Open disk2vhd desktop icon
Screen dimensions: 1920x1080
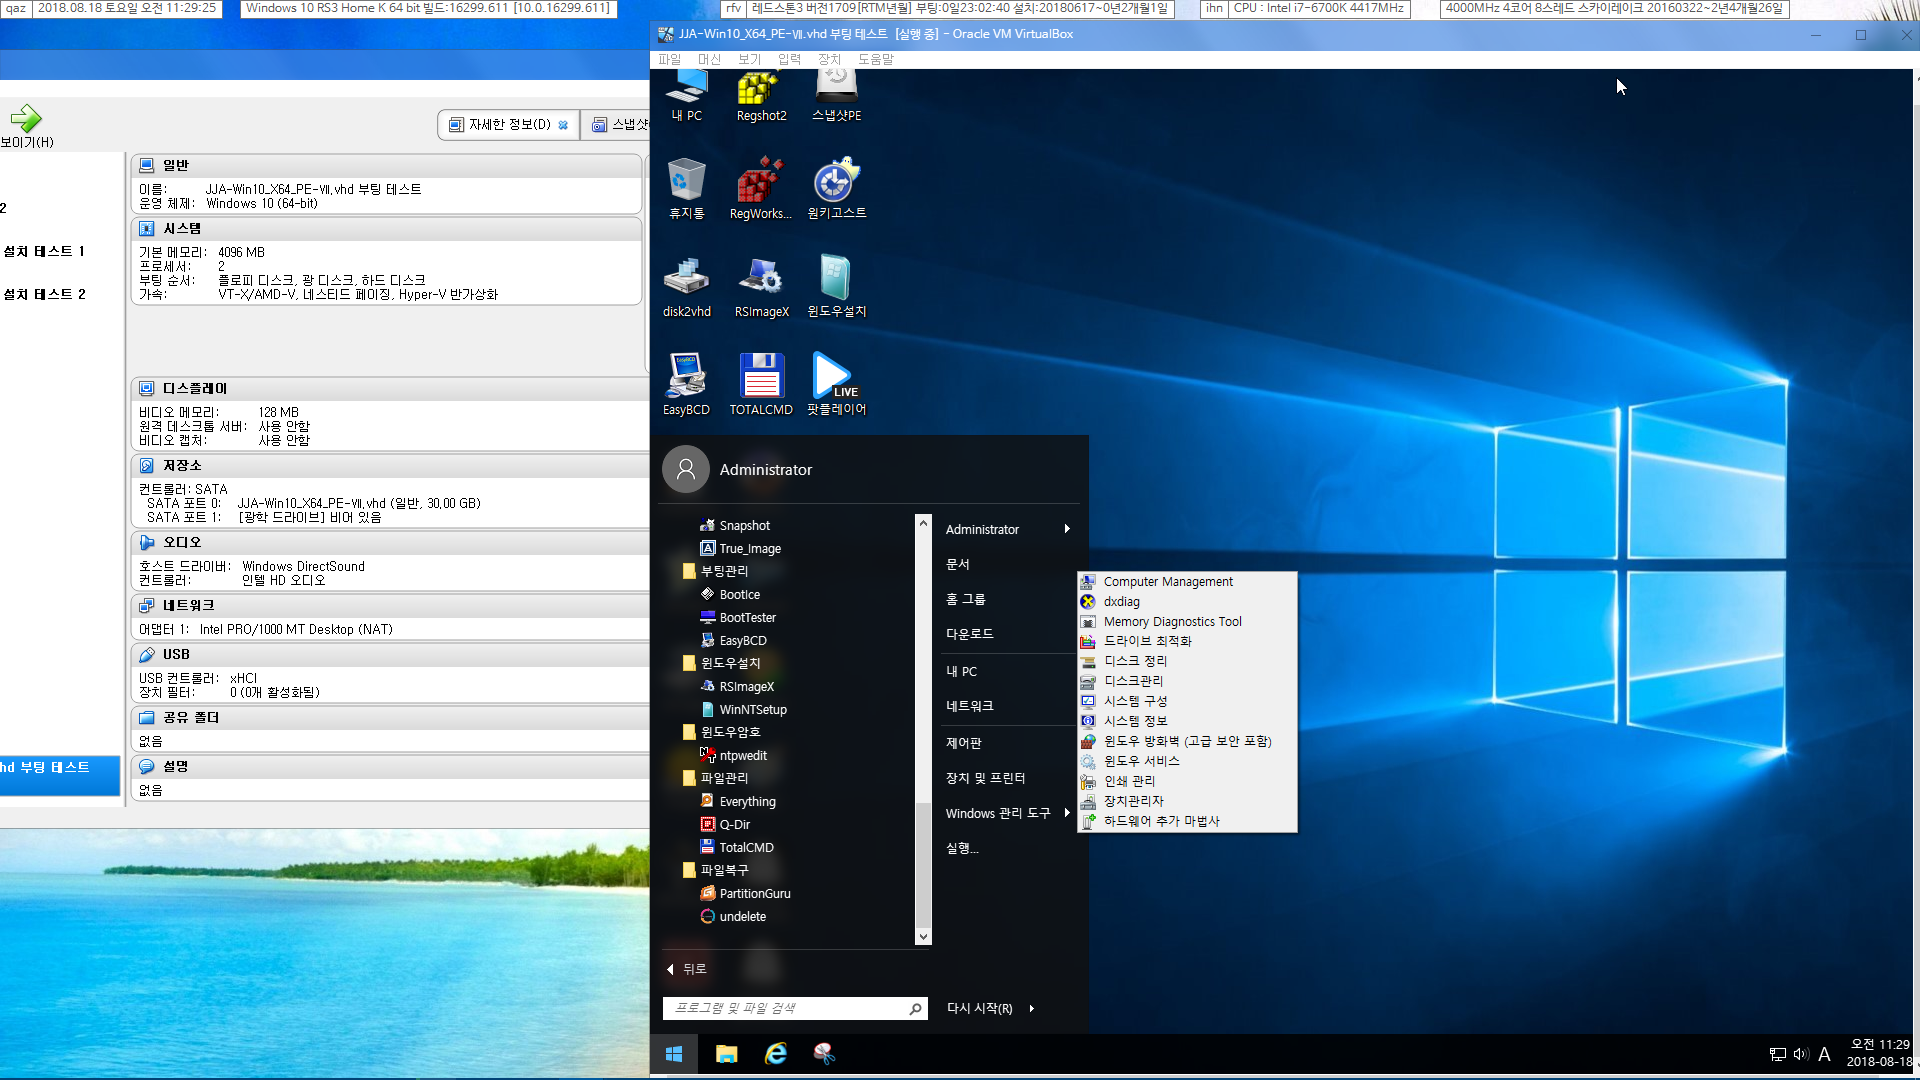(686, 287)
